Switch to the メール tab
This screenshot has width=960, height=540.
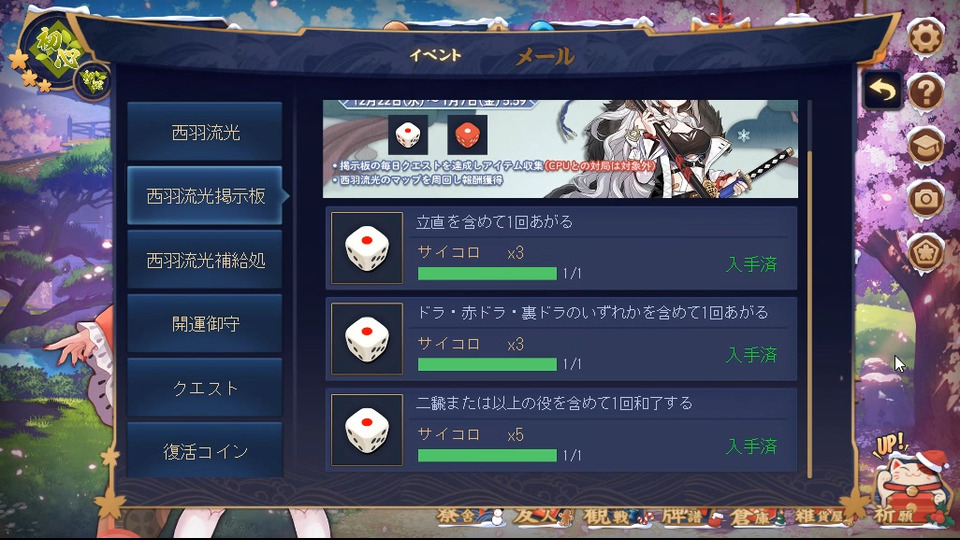pos(545,56)
